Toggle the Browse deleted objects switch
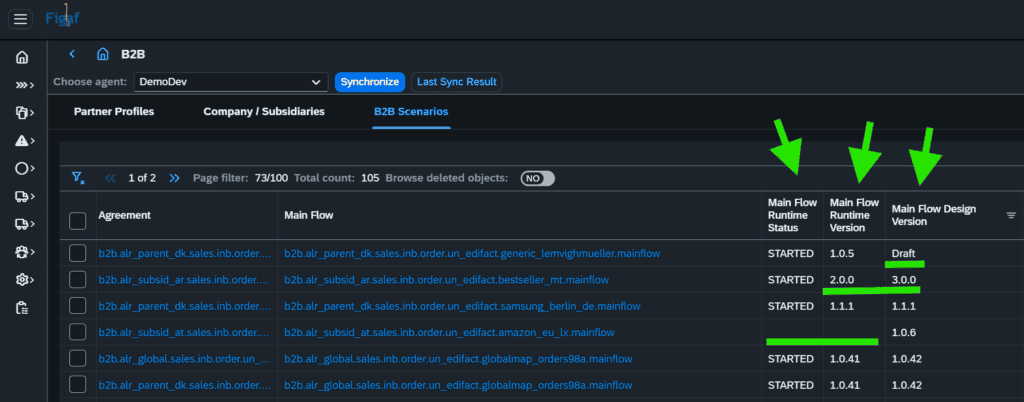1024x402 pixels. [x=537, y=178]
